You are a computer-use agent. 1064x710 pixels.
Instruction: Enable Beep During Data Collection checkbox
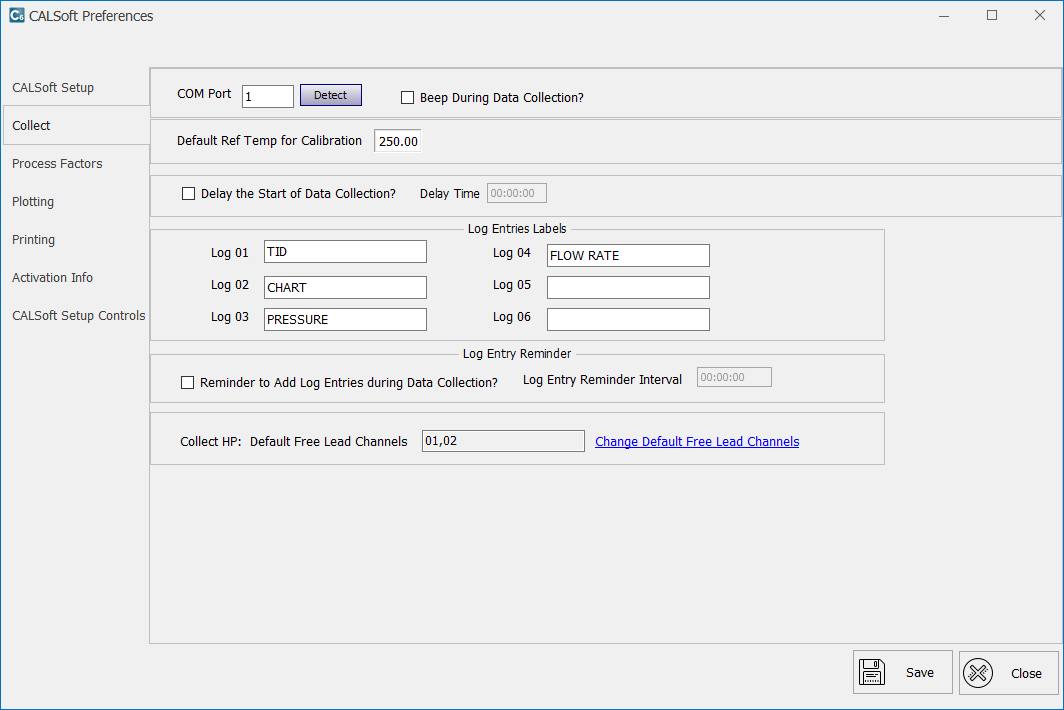pos(407,98)
